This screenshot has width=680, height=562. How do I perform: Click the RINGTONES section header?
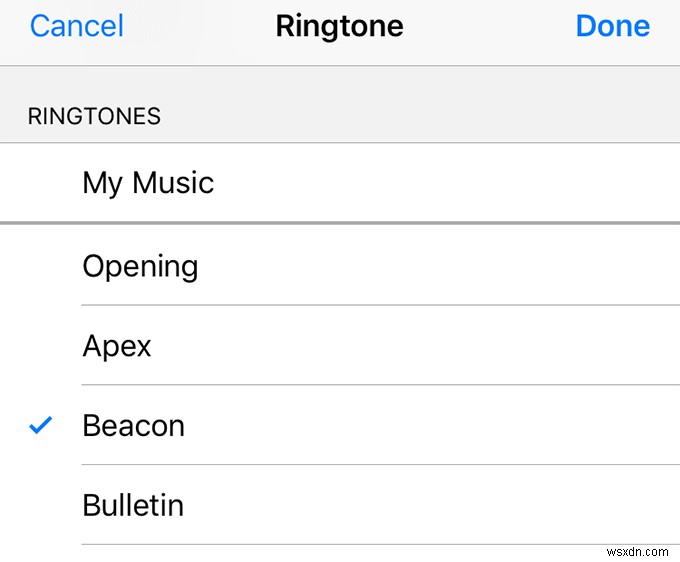94,116
